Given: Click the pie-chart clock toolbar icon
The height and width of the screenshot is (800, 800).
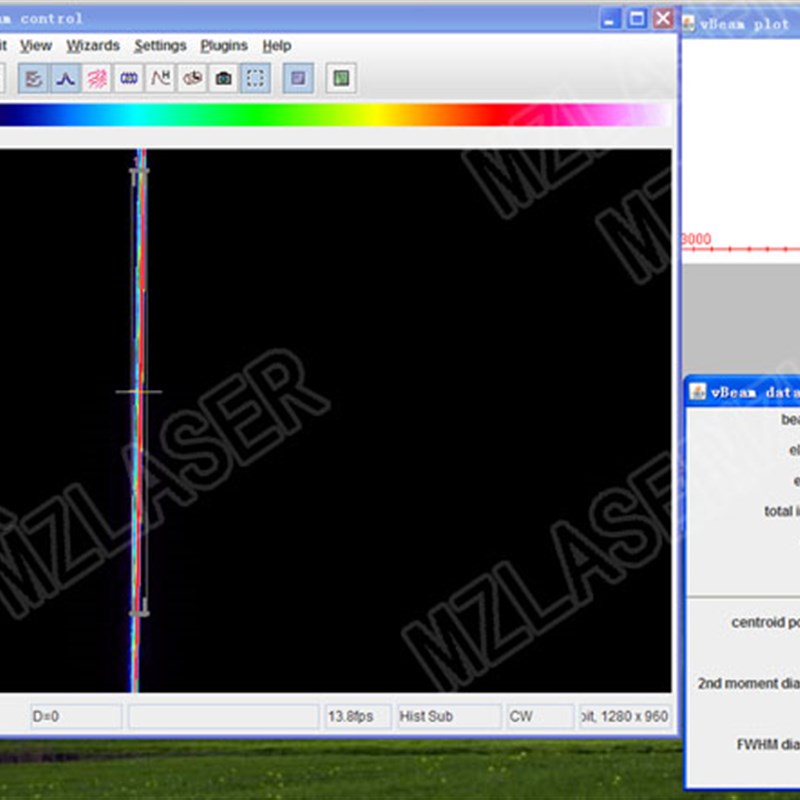Looking at the screenshot, I should tap(192, 79).
